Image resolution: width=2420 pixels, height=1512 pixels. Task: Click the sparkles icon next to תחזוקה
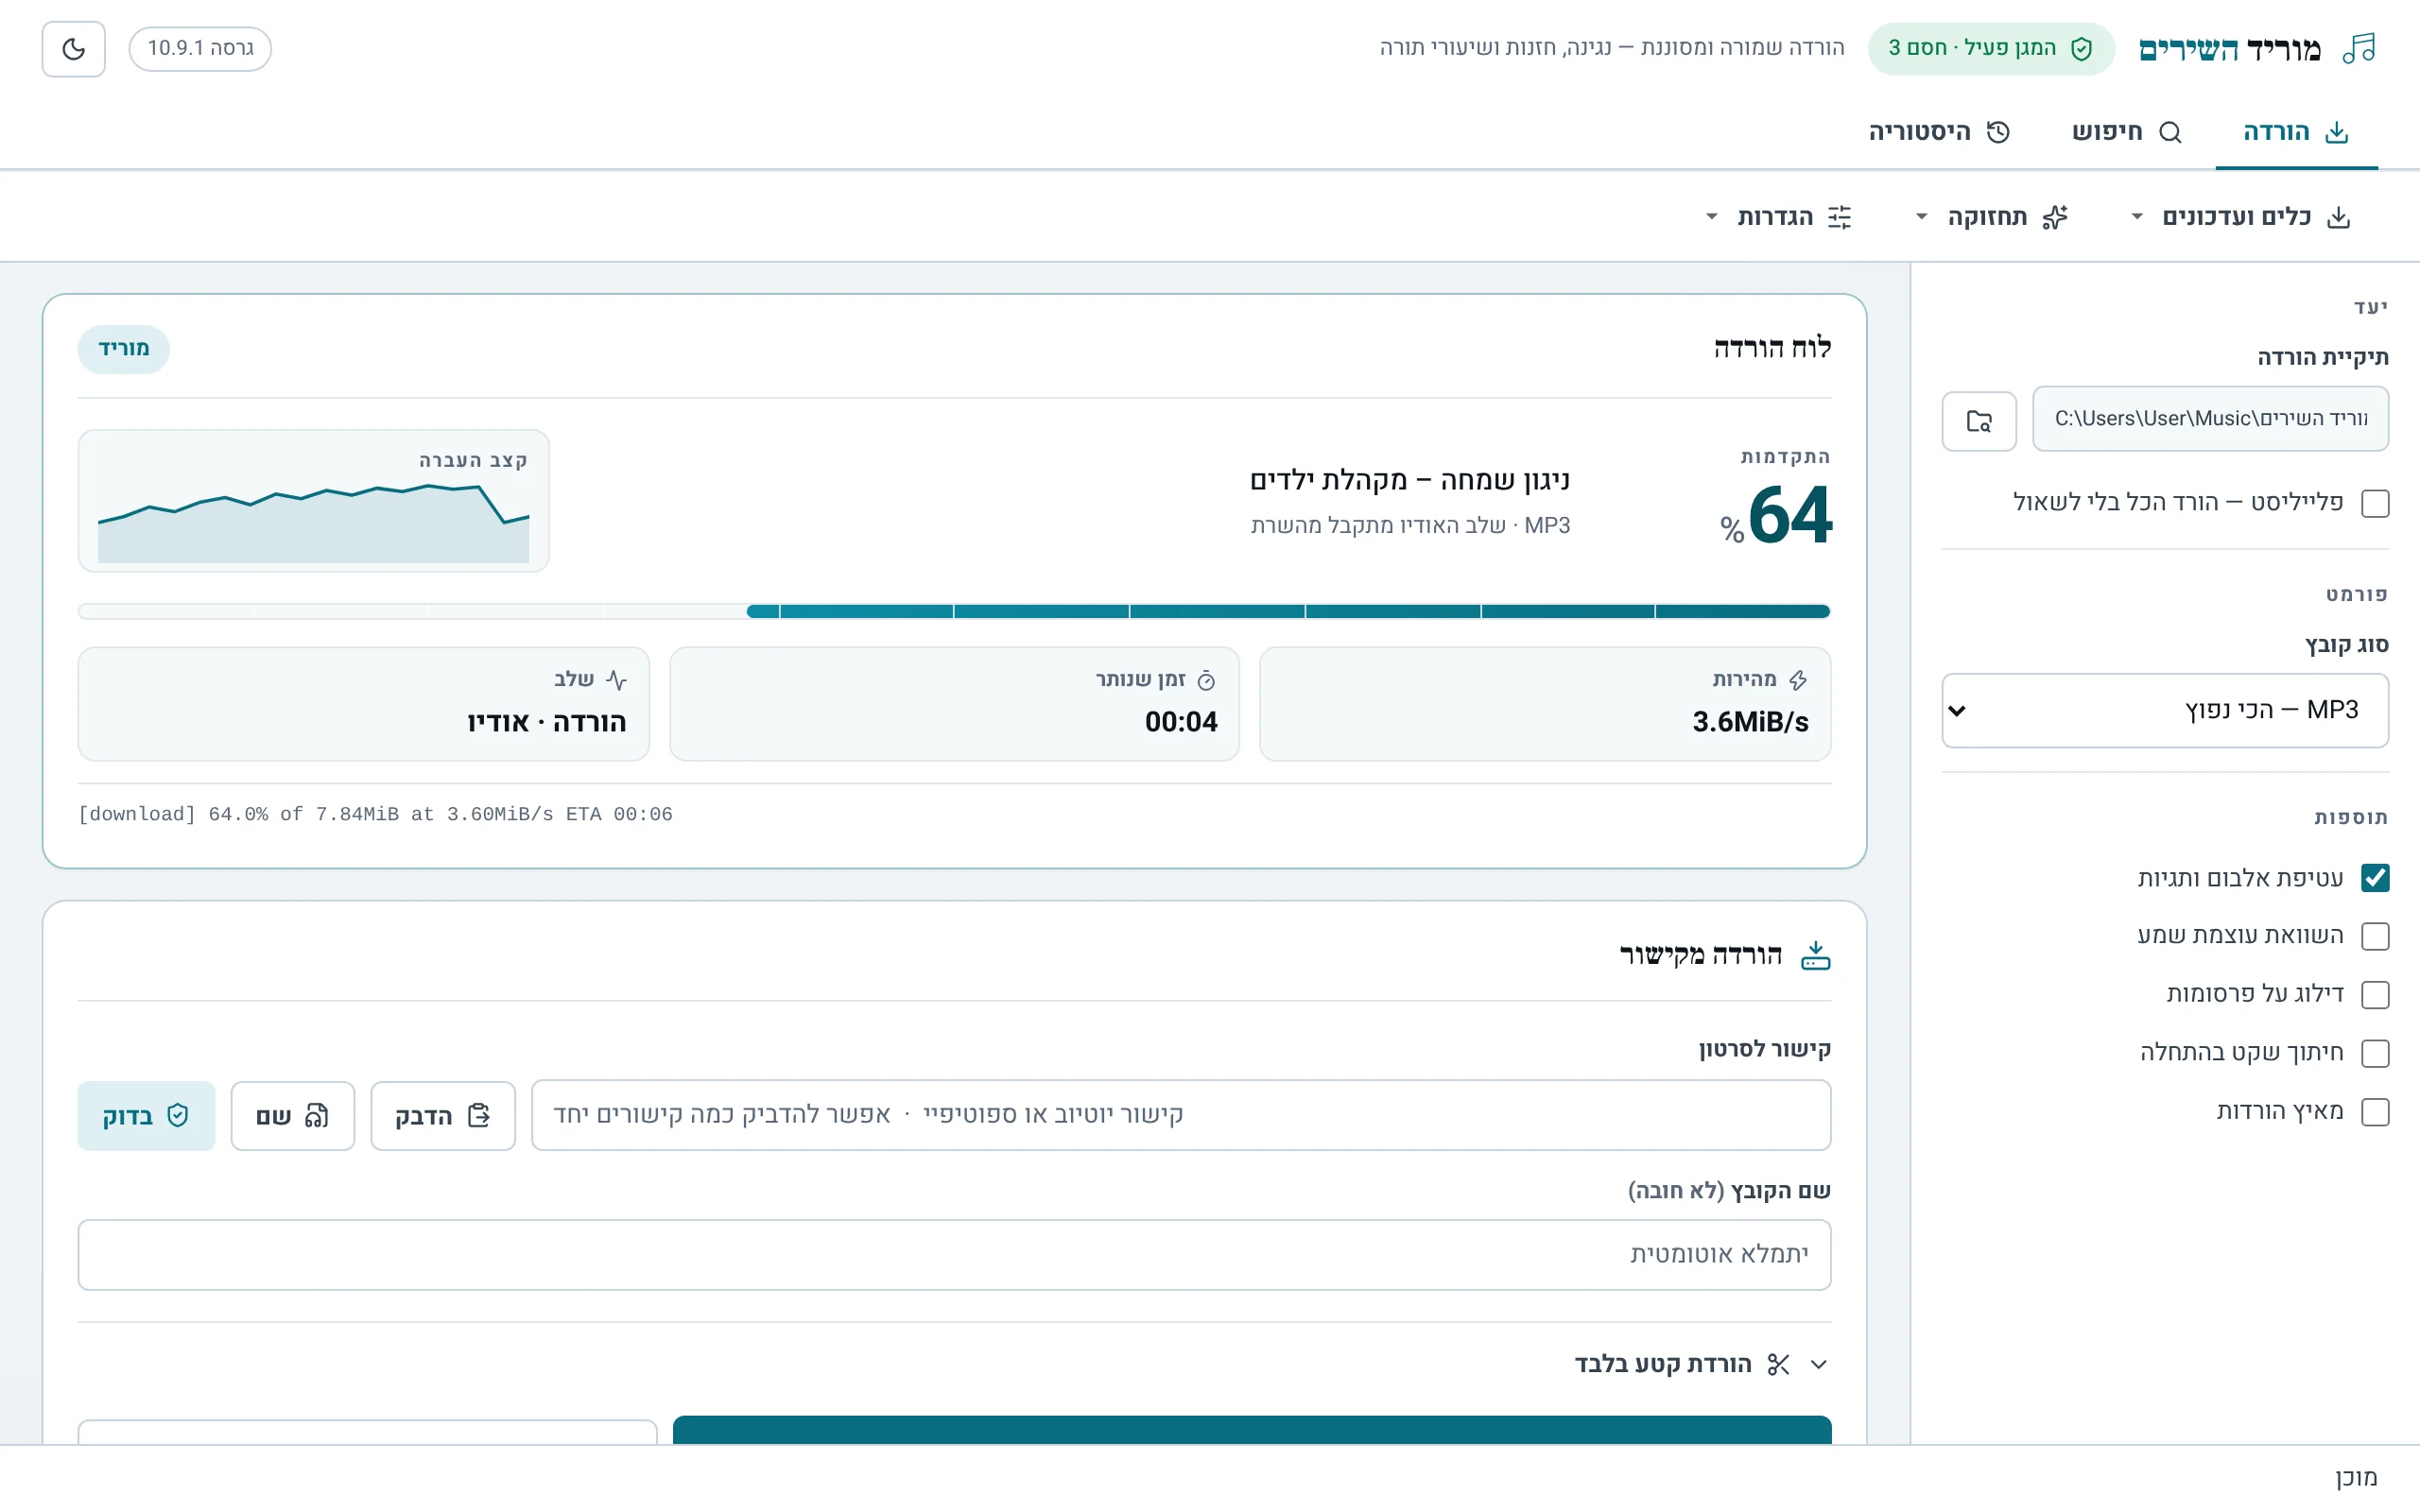point(2055,217)
